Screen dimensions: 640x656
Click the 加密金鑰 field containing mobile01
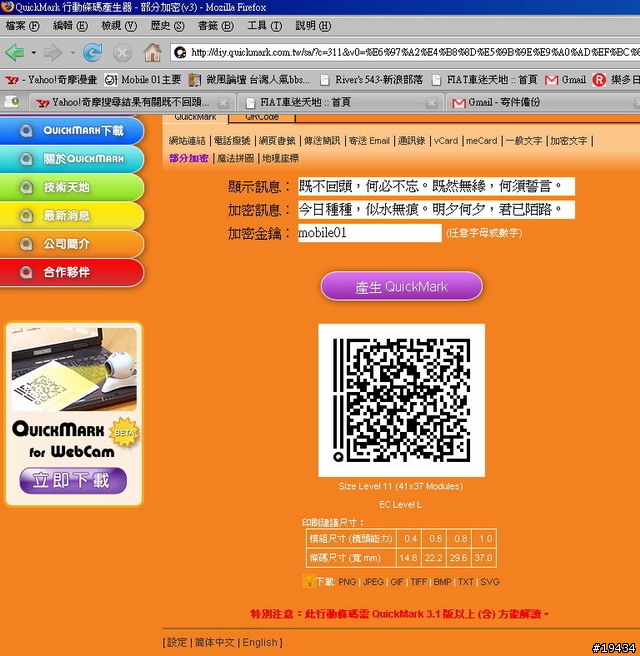370,233
